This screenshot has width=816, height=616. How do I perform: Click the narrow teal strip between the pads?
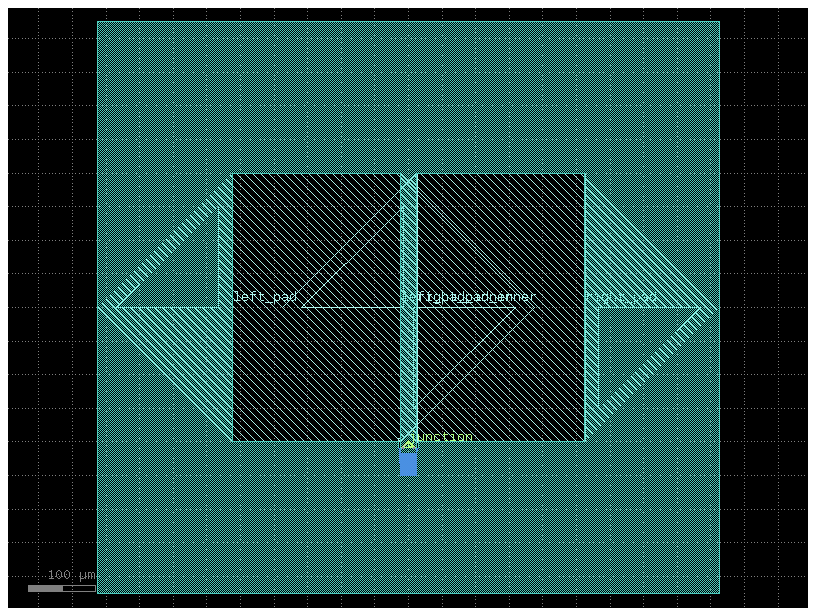[409, 250]
